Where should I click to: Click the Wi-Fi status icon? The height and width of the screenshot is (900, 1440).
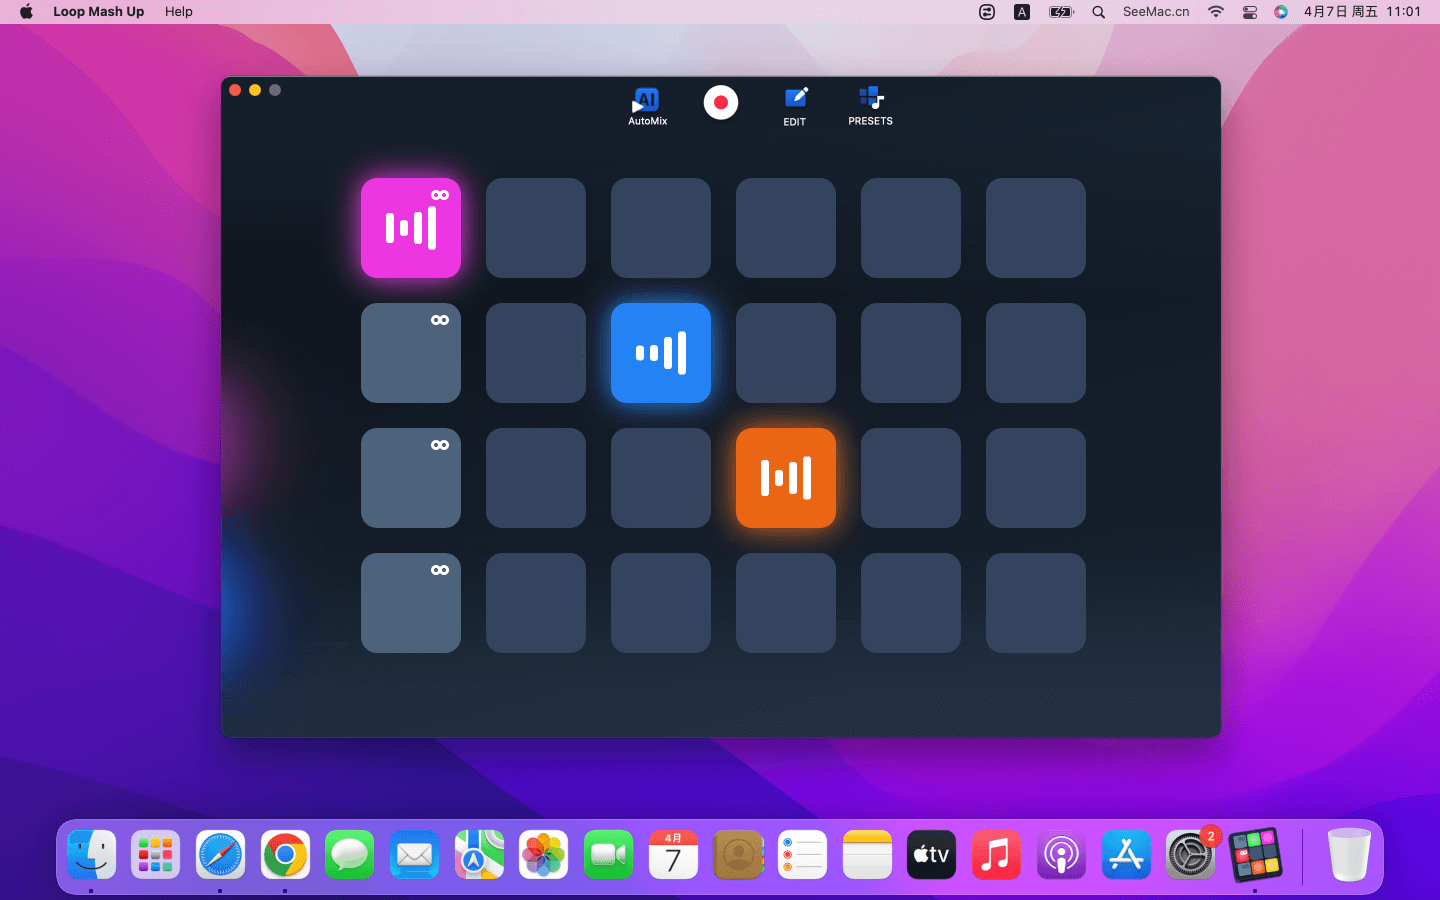click(1215, 12)
